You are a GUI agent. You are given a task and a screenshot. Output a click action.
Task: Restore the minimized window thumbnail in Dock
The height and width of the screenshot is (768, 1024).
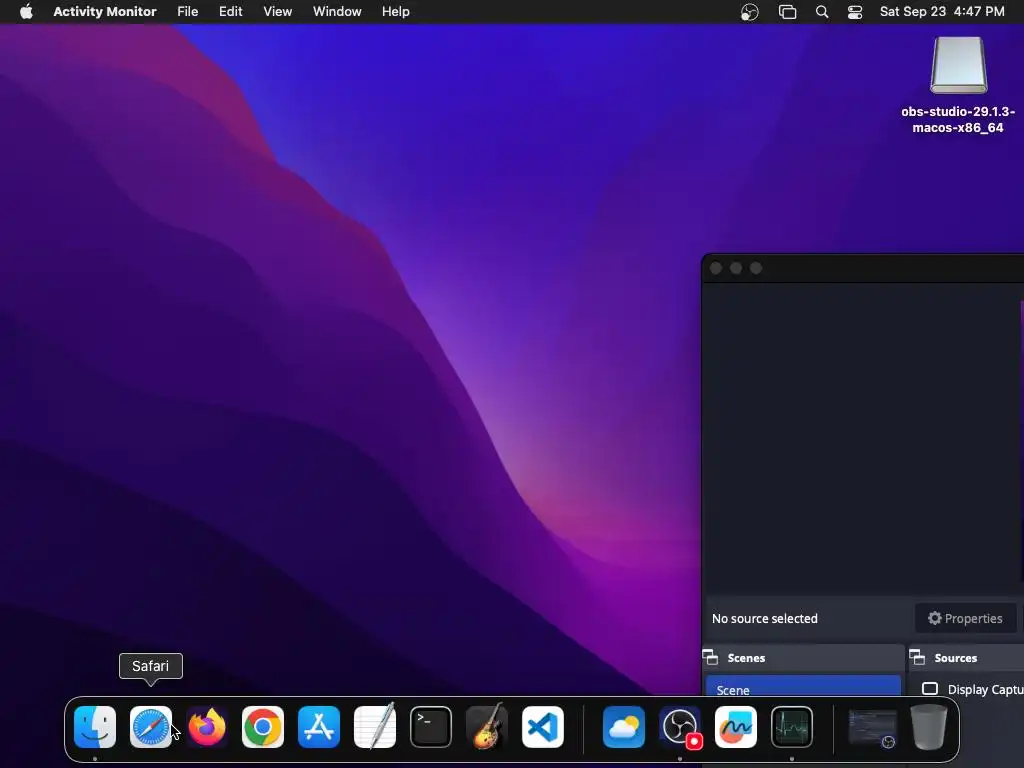(x=872, y=729)
